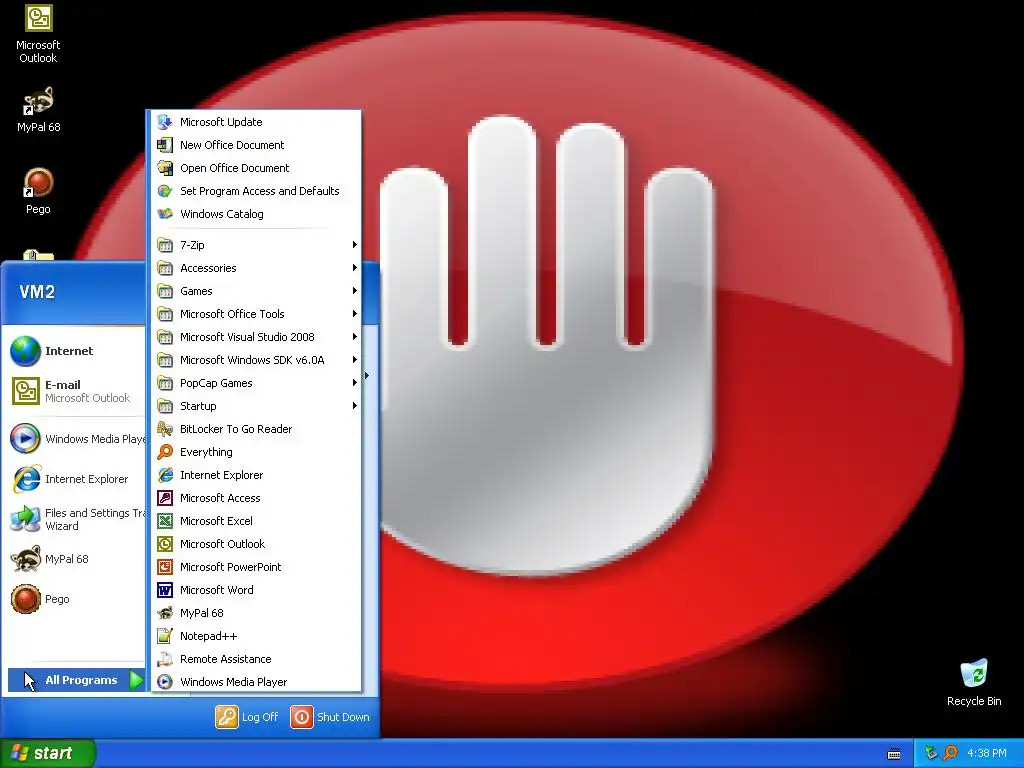The width and height of the screenshot is (1024, 768).
Task: Open Set Program Access and Defaults
Action: pyautogui.click(x=256, y=191)
